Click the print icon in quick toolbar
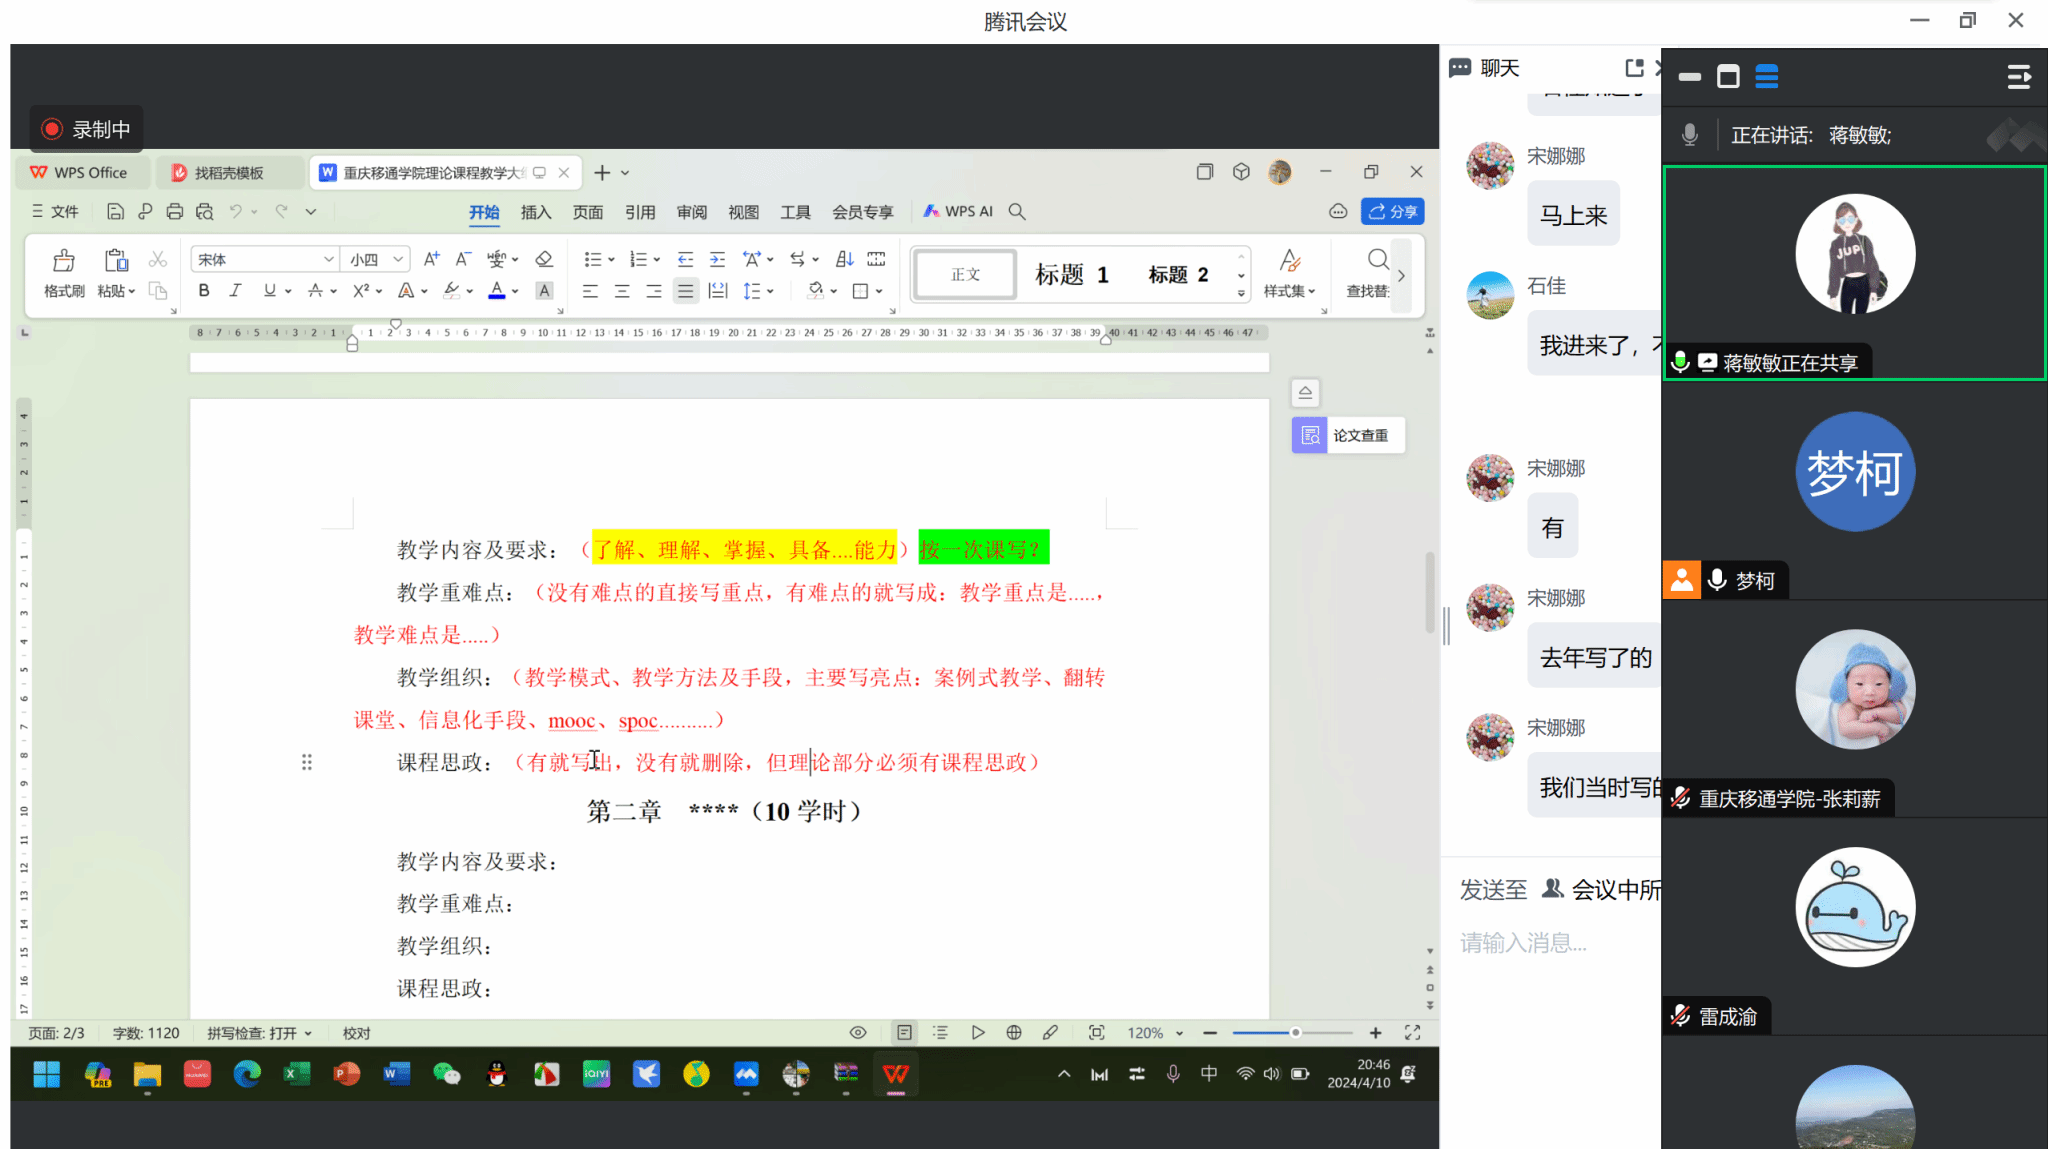 [175, 211]
